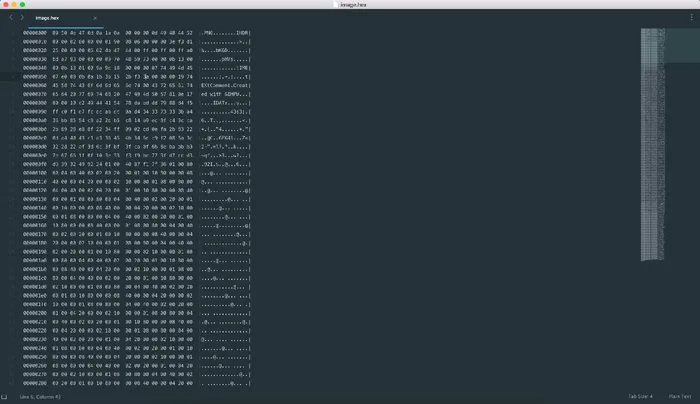Open the Plain Text syntax selector
Screen dimensions: 700x404
[679, 396]
